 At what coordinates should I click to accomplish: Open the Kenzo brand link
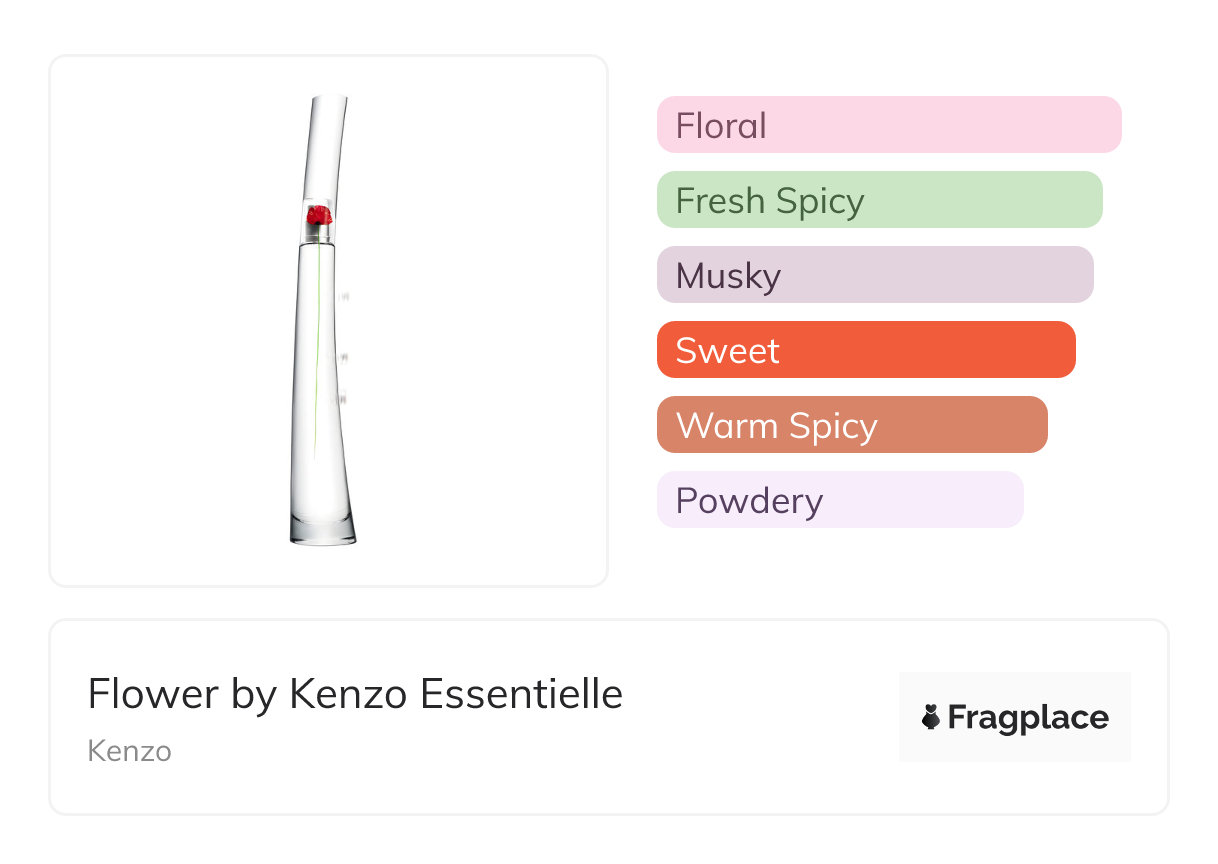click(x=129, y=751)
